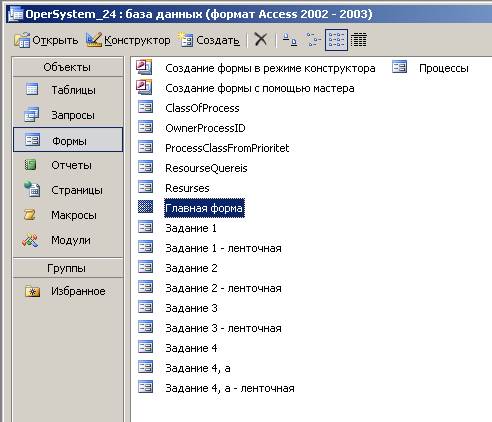The height and width of the screenshot is (422, 492).
Task: Click the Группы header bar
Action: 68,268
